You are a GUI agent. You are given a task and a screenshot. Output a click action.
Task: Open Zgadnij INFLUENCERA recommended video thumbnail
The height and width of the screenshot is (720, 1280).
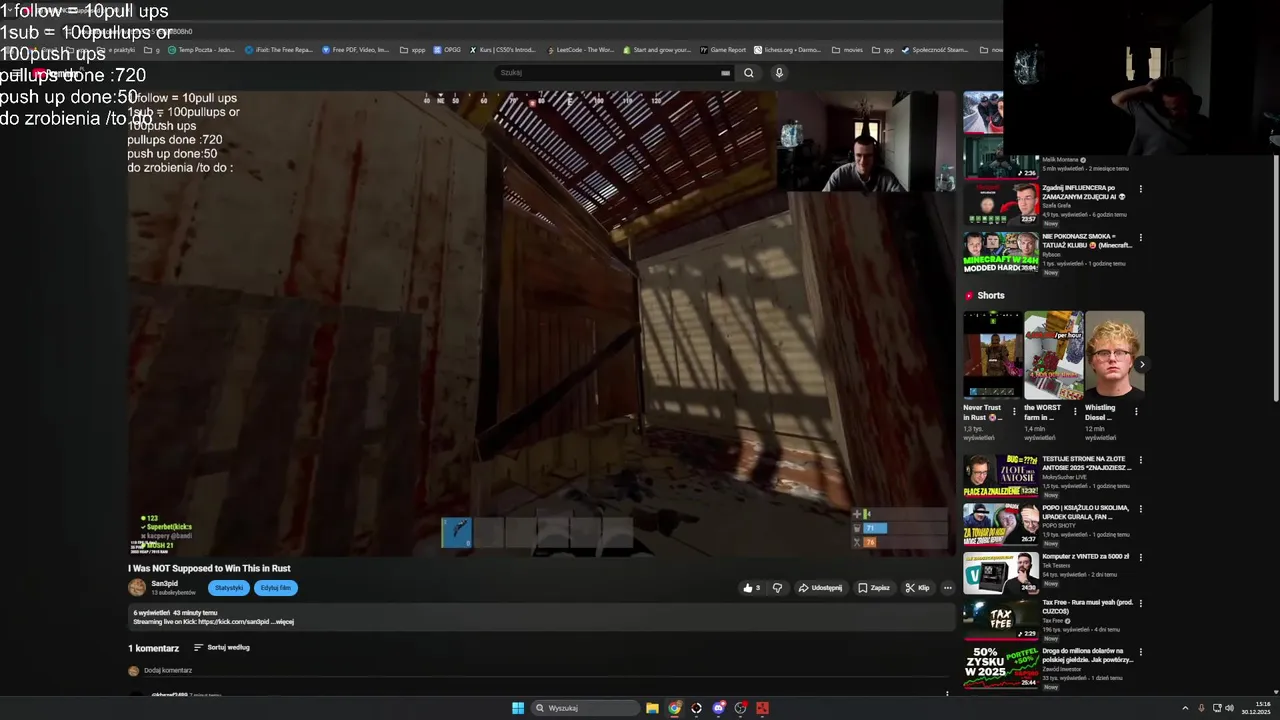click(x=1000, y=204)
